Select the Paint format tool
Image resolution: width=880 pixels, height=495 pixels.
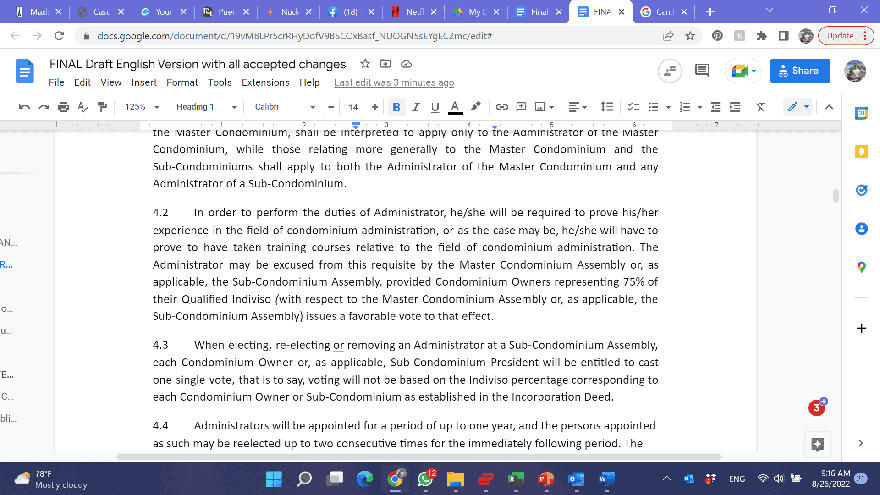102,107
